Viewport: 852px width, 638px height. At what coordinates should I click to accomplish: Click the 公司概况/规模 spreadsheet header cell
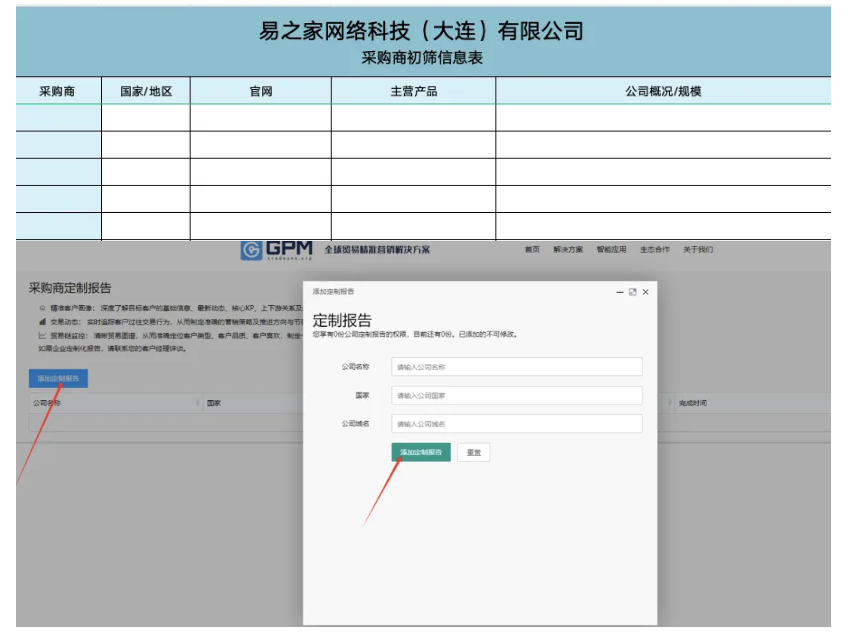point(662,91)
